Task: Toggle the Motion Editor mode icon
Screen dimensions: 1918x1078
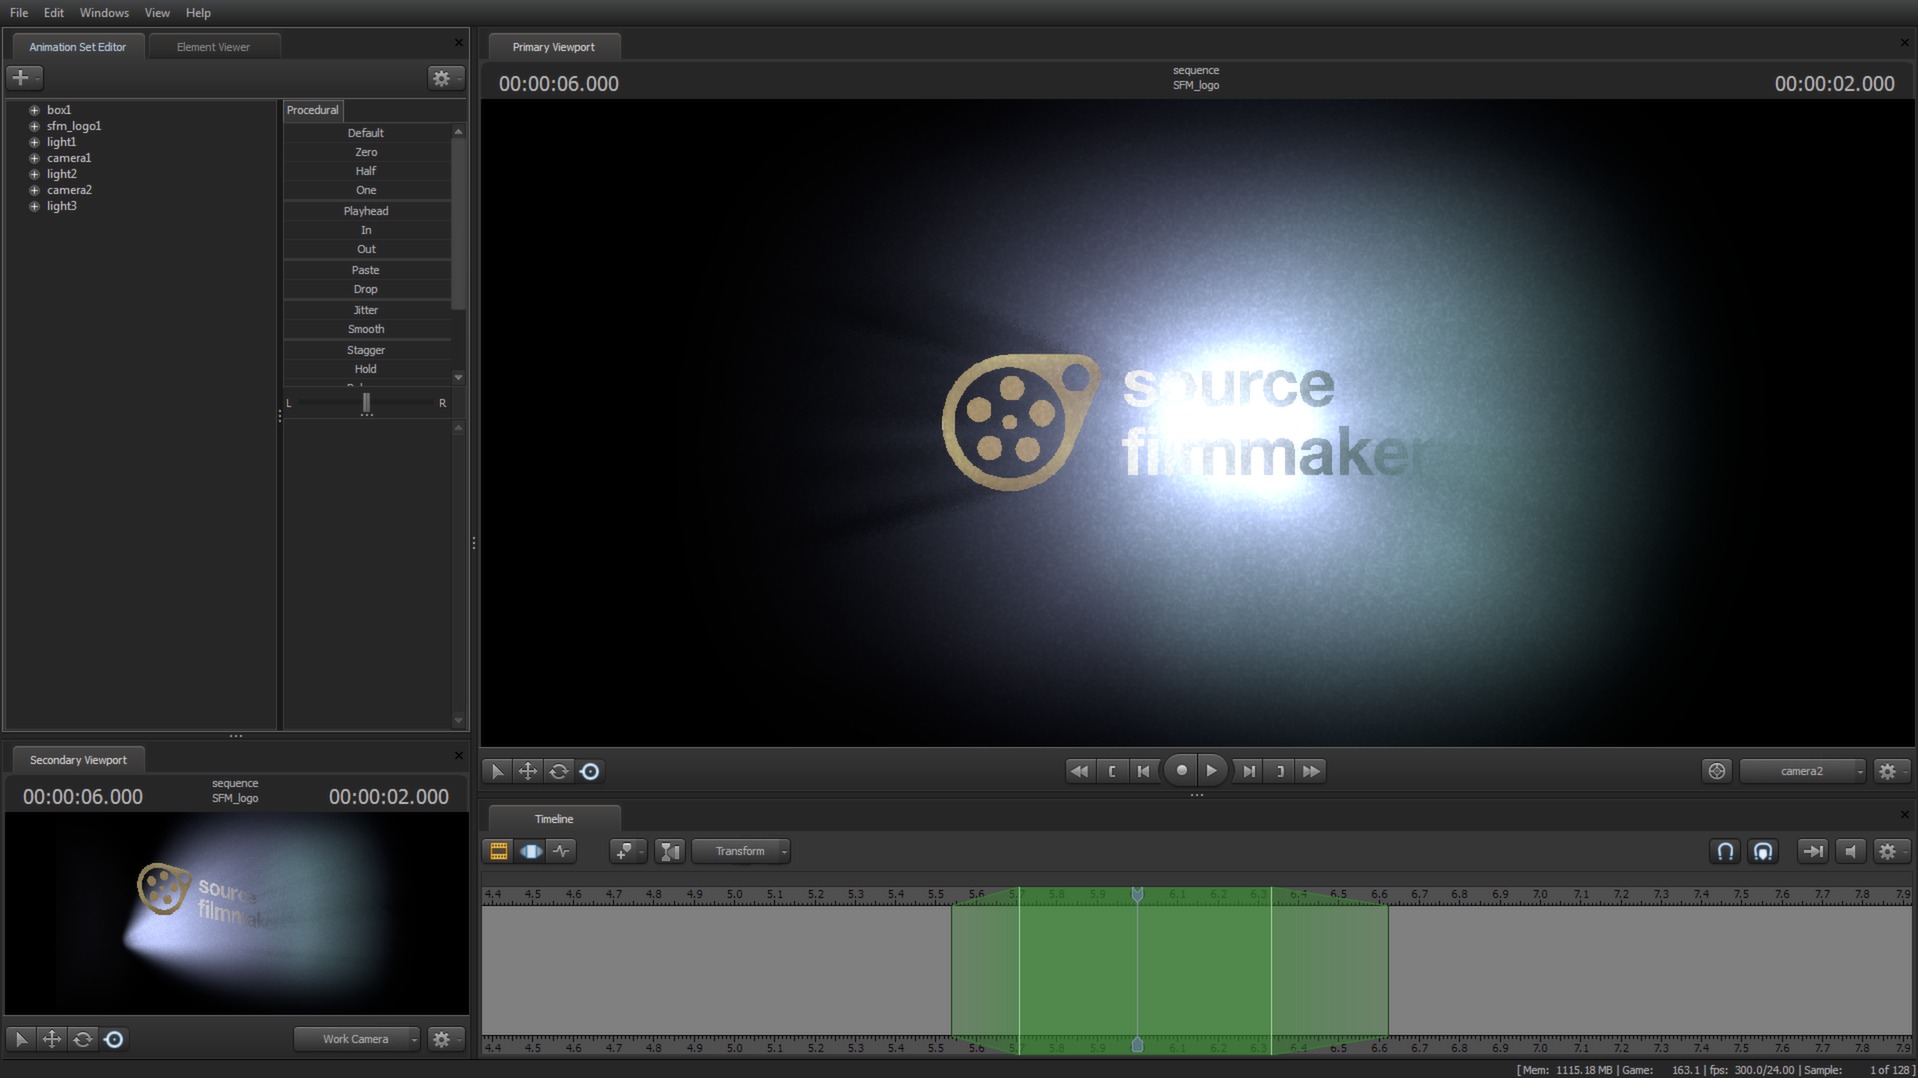Action: (531, 851)
